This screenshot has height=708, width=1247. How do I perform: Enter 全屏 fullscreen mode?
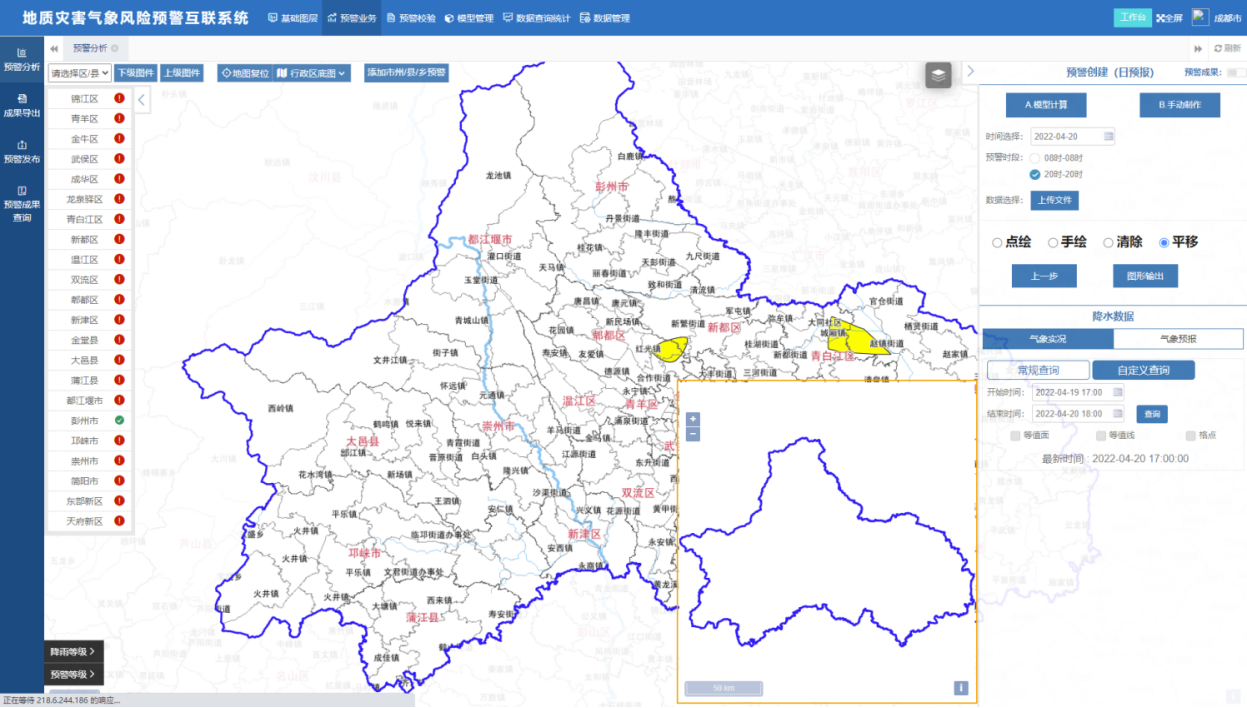(1169, 18)
